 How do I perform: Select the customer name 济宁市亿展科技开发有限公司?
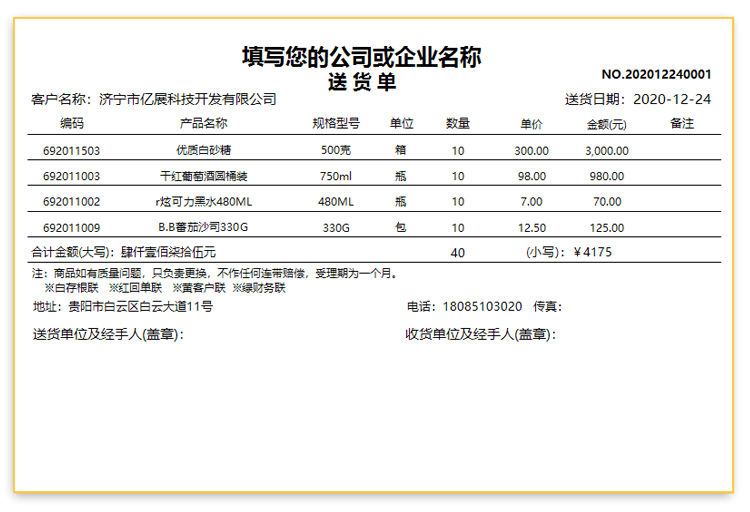tap(188, 99)
